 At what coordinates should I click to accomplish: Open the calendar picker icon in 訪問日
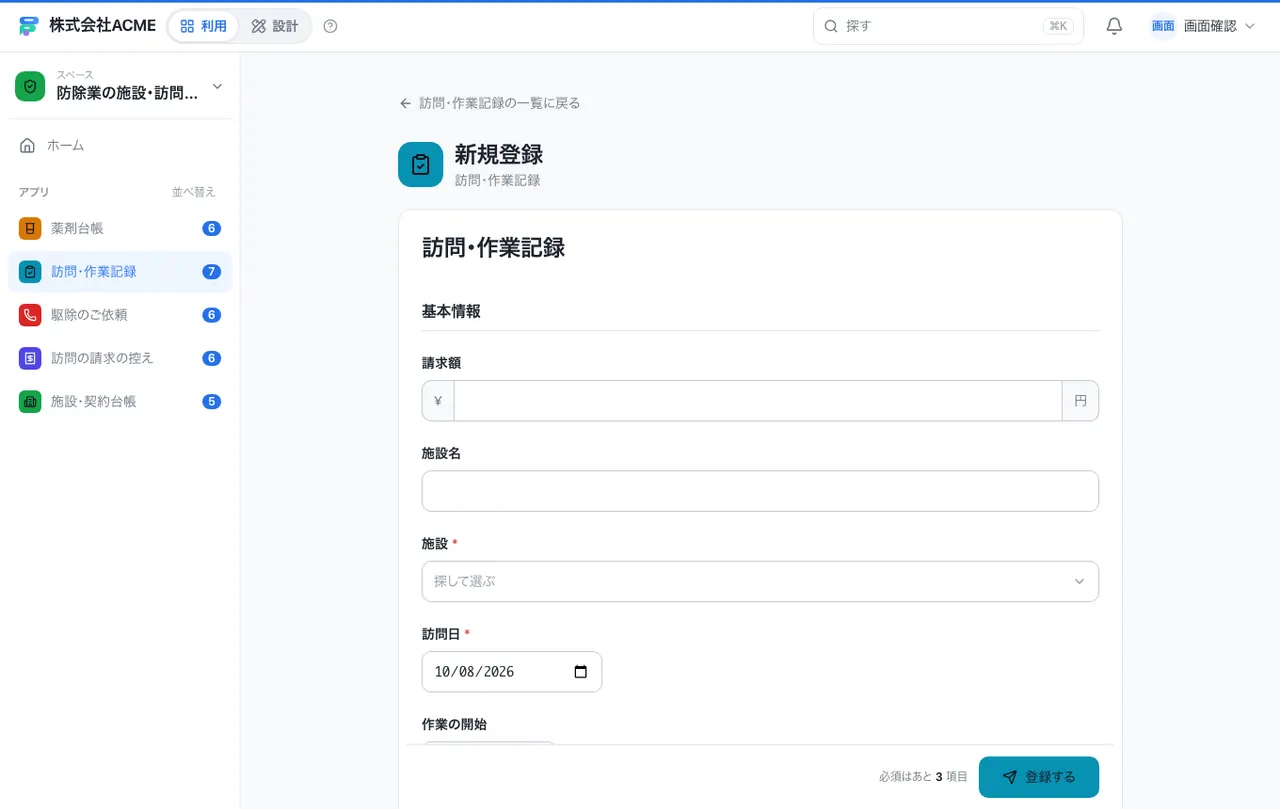coord(581,671)
